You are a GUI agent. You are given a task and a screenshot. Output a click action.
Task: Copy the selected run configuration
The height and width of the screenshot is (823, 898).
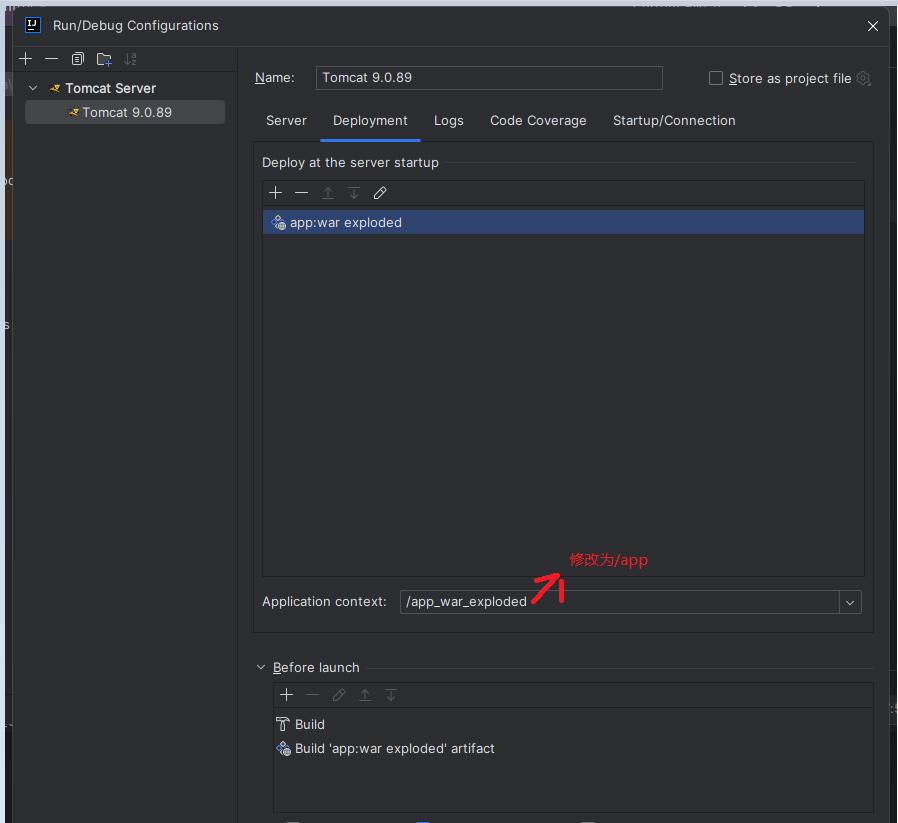[78, 59]
